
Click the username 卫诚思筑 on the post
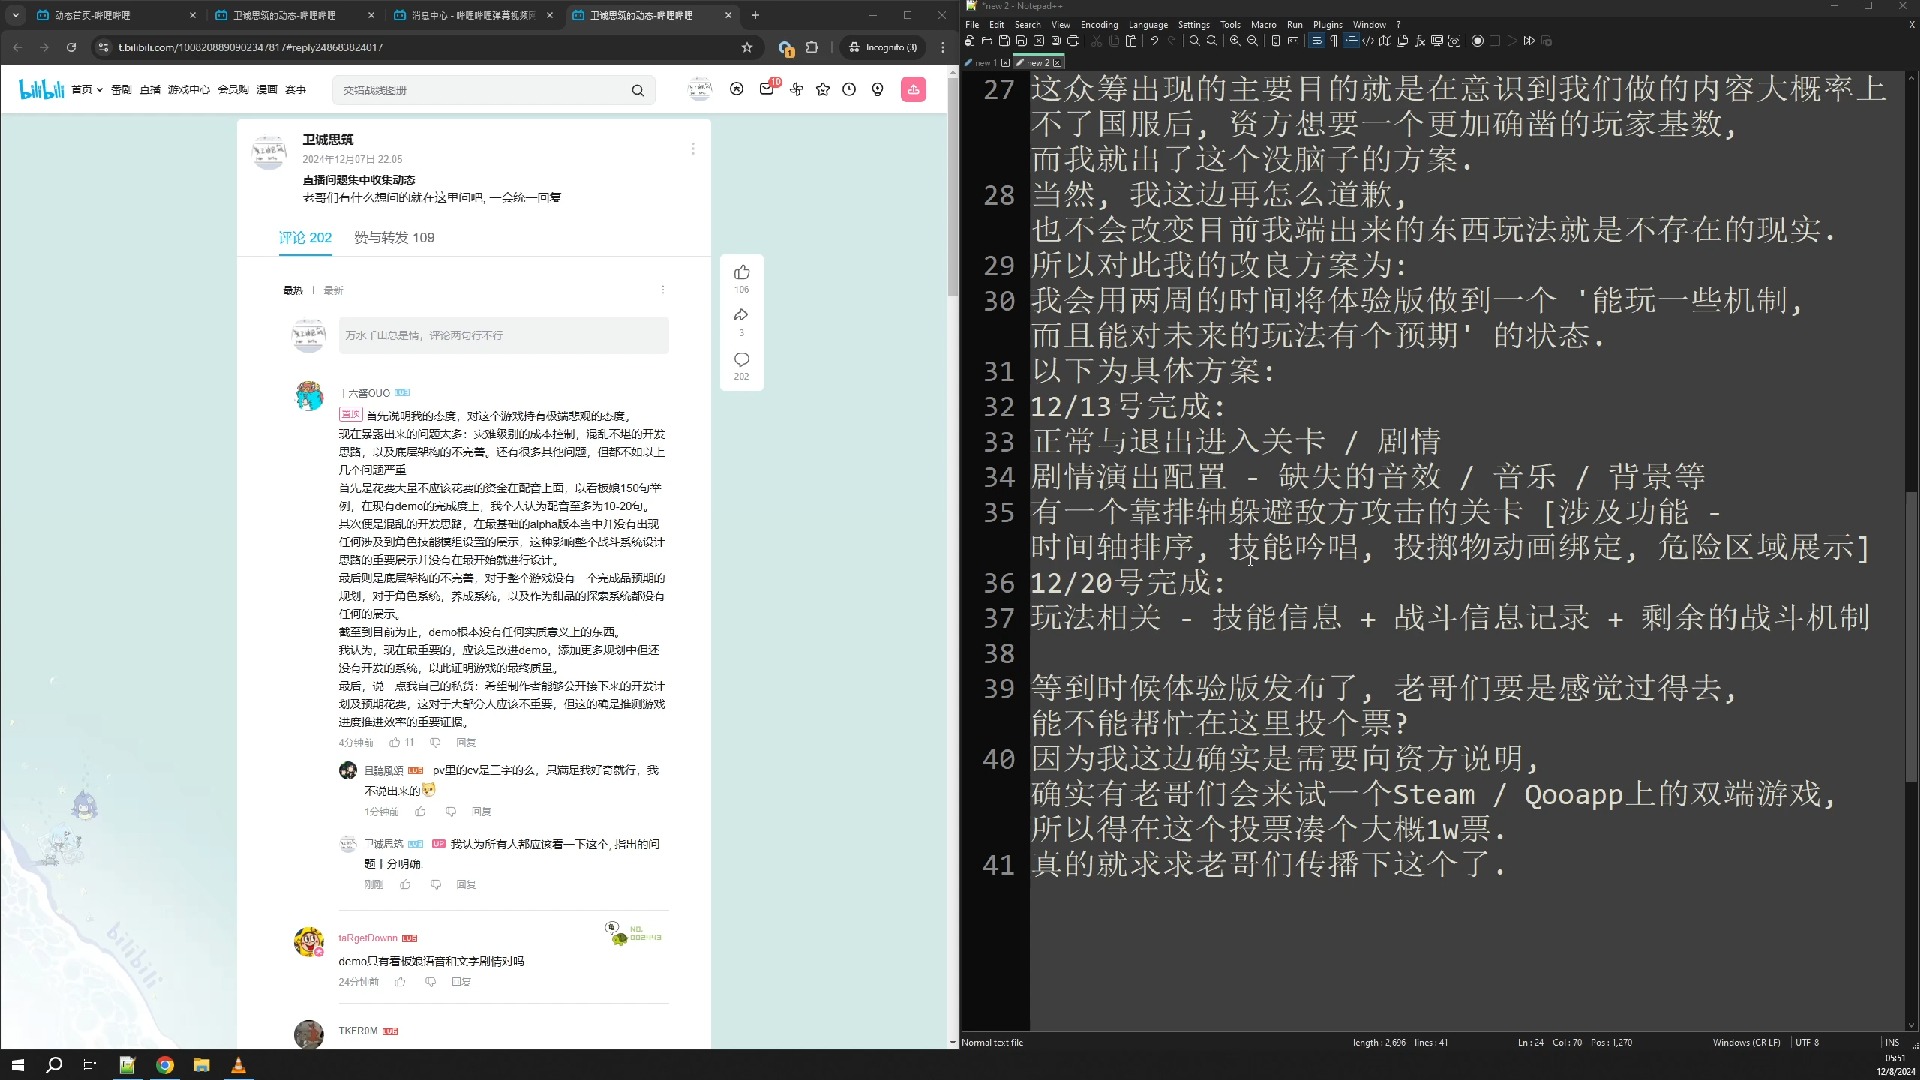coord(327,139)
